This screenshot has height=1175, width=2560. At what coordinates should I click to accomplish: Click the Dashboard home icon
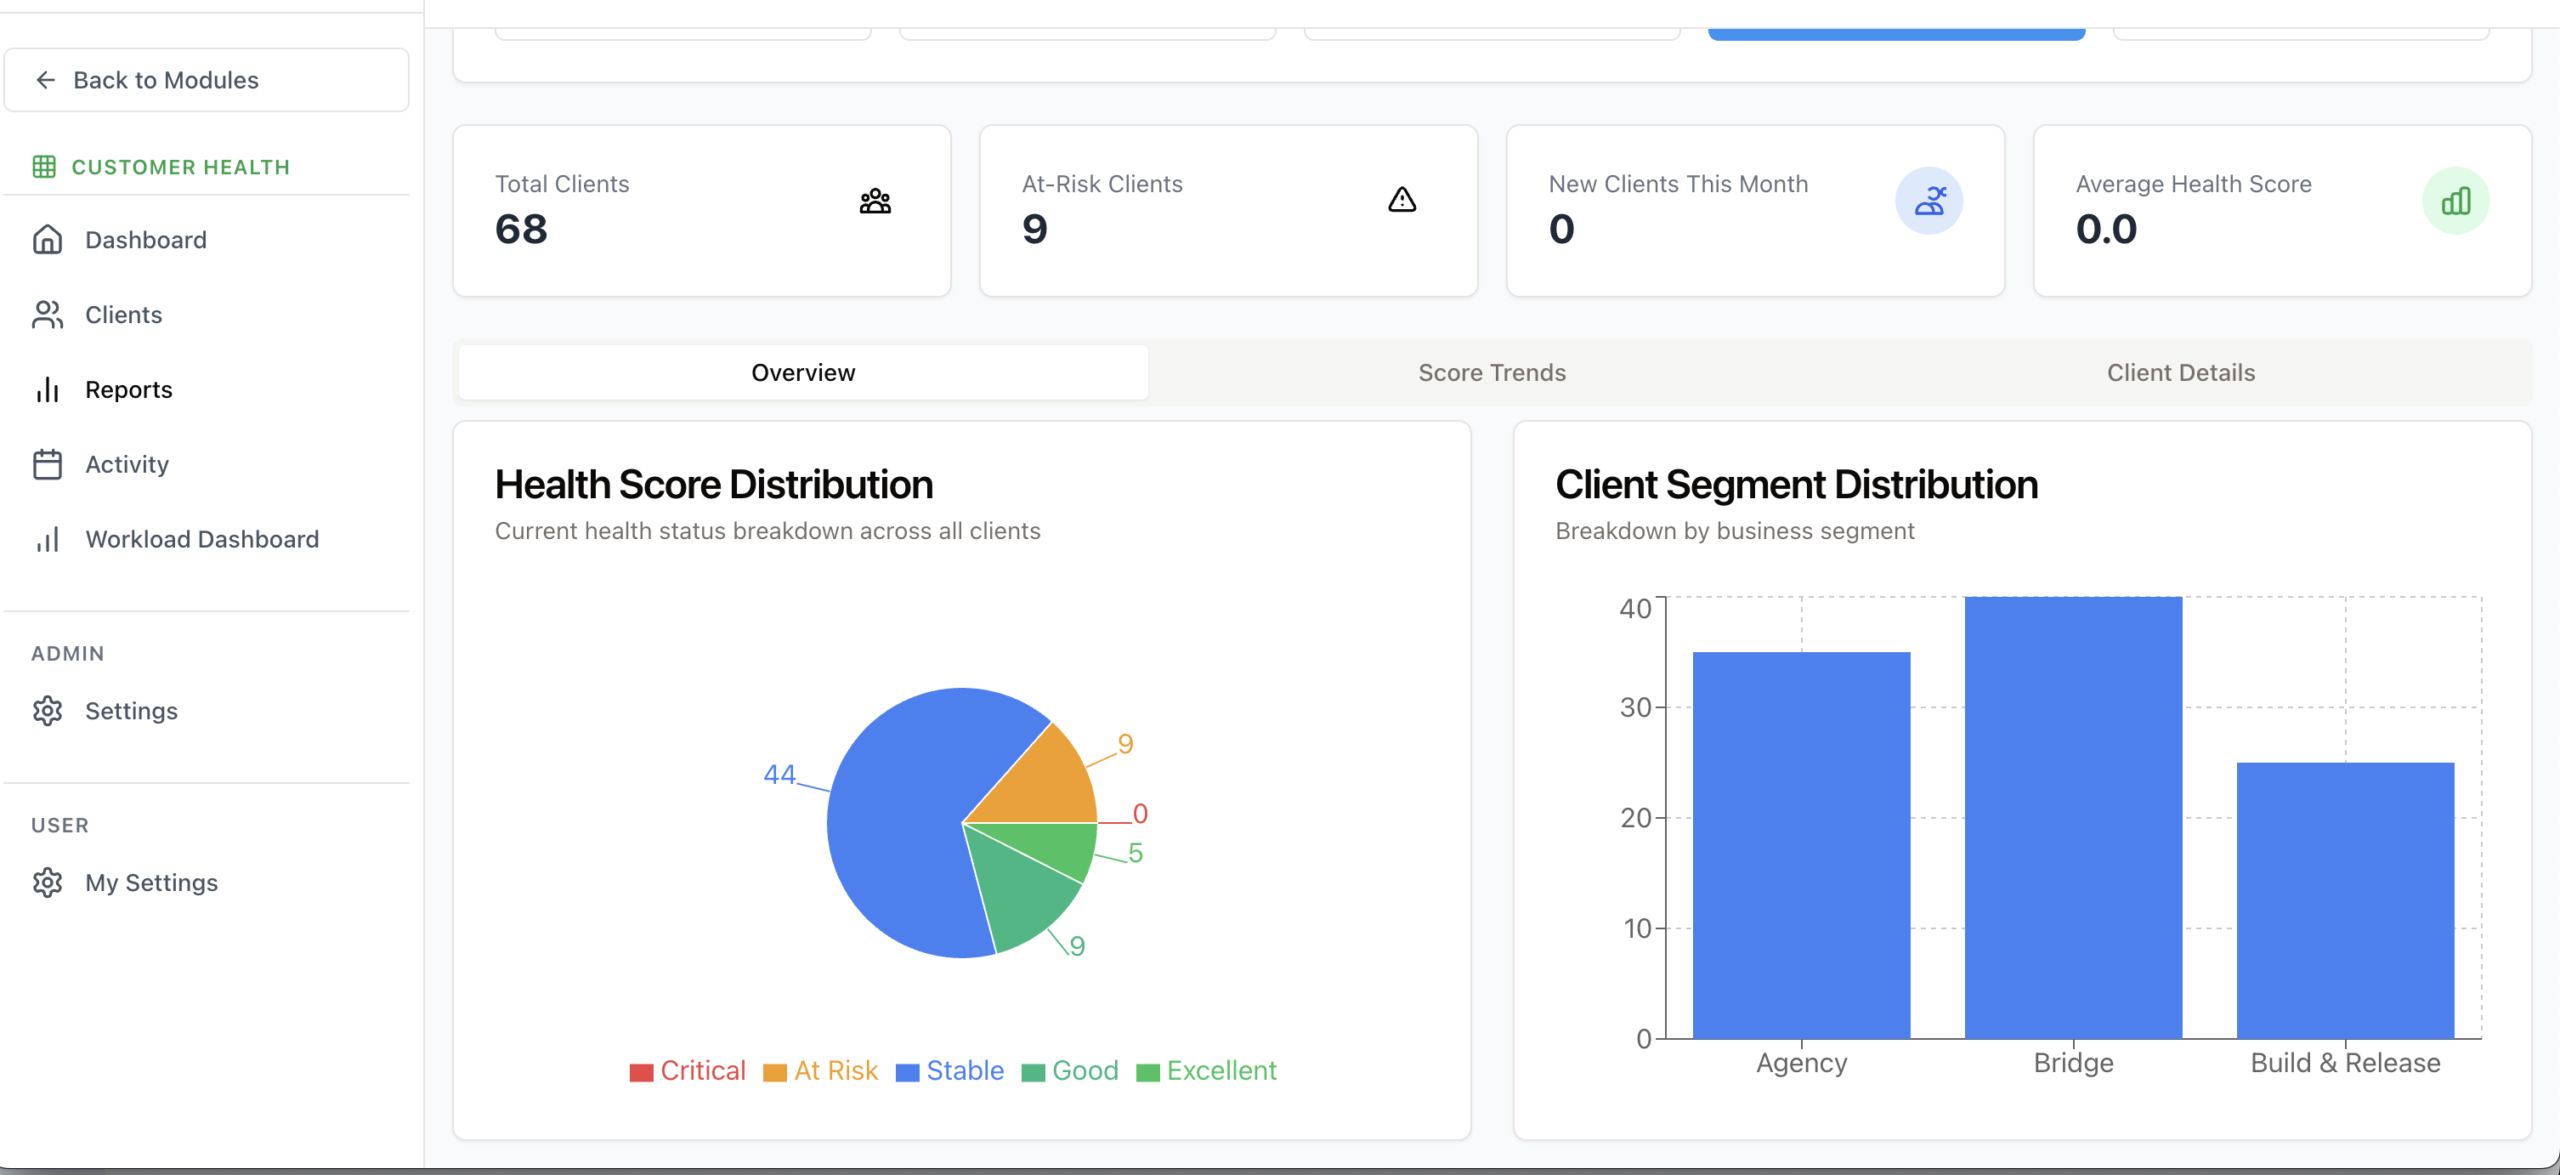[47, 240]
